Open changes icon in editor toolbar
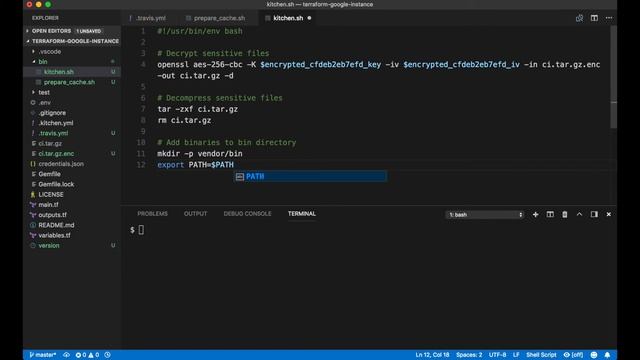The width and height of the screenshot is (640, 360). [x=579, y=18]
